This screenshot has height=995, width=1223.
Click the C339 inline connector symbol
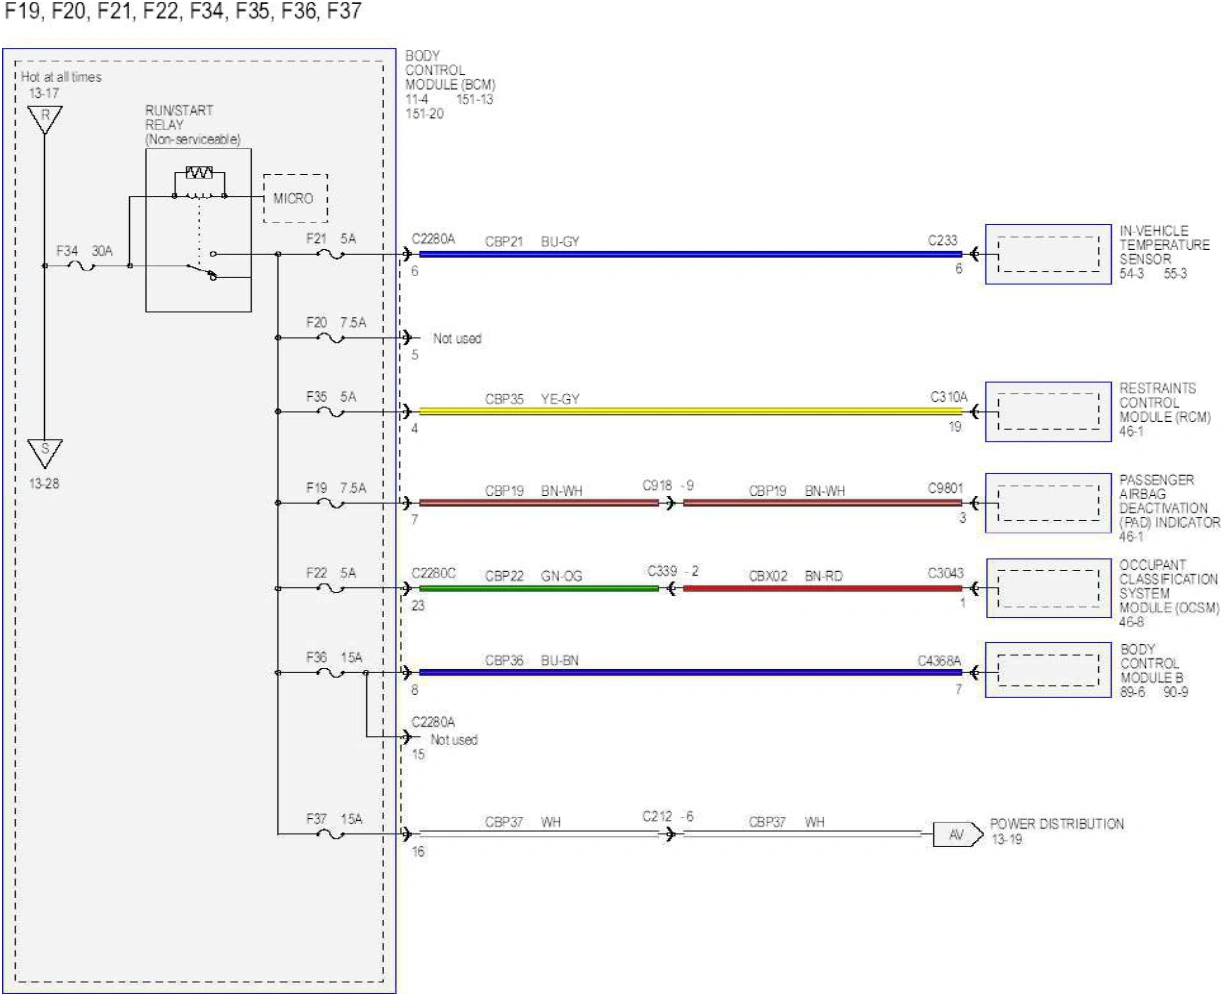point(670,588)
